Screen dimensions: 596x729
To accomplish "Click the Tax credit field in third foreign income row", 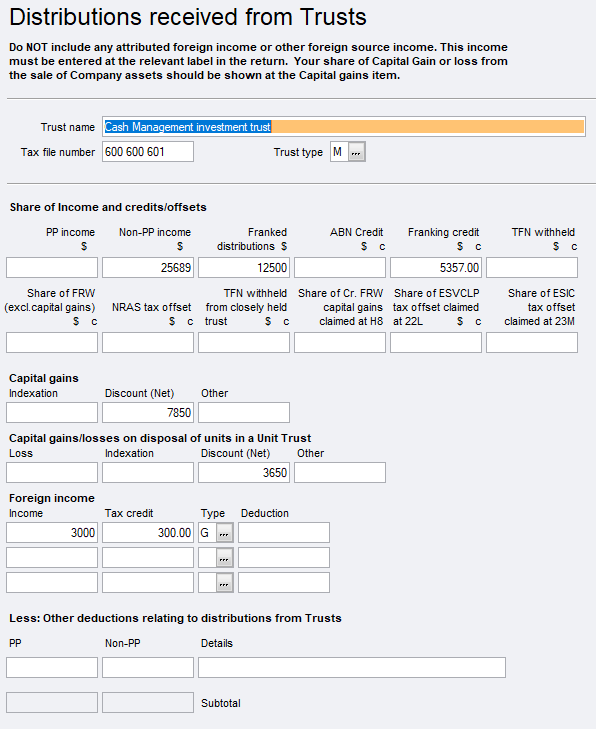I will tap(148, 583).
